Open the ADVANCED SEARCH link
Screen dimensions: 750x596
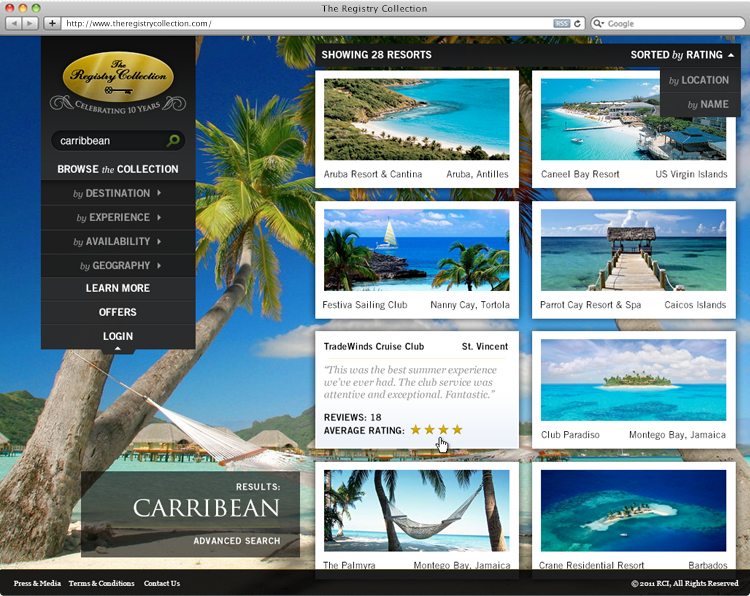click(x=237, y=541)
